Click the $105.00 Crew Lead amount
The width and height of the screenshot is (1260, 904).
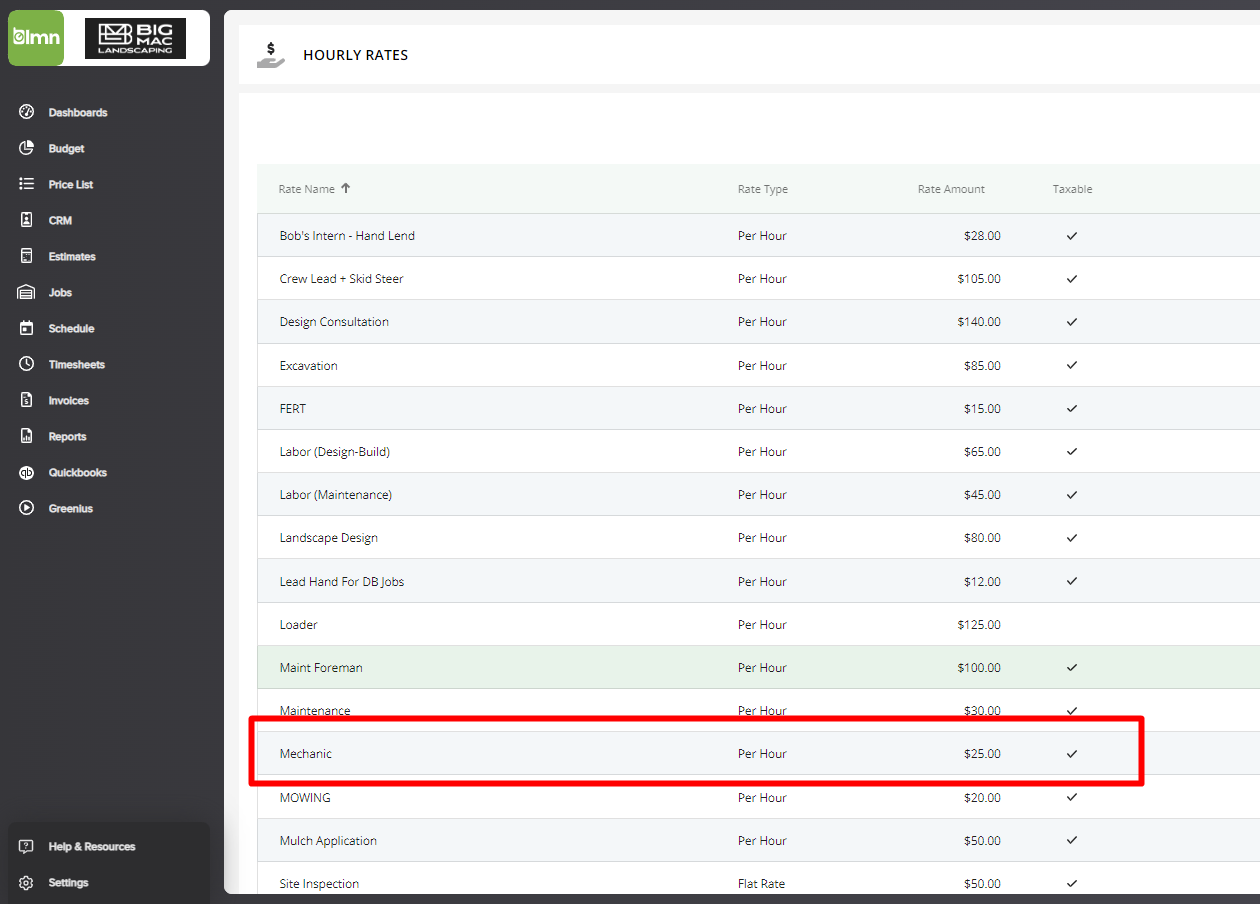tap(979, 279)
